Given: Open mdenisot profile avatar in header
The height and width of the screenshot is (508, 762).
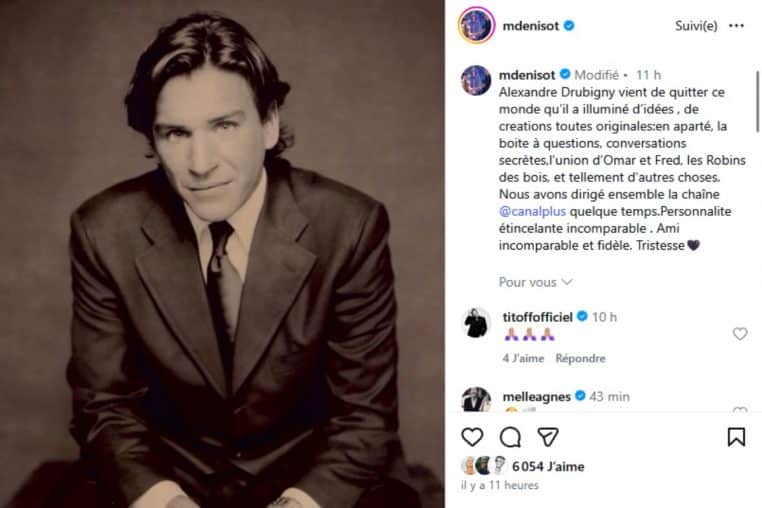Looking at the screenshot, I should coord(476,25).
